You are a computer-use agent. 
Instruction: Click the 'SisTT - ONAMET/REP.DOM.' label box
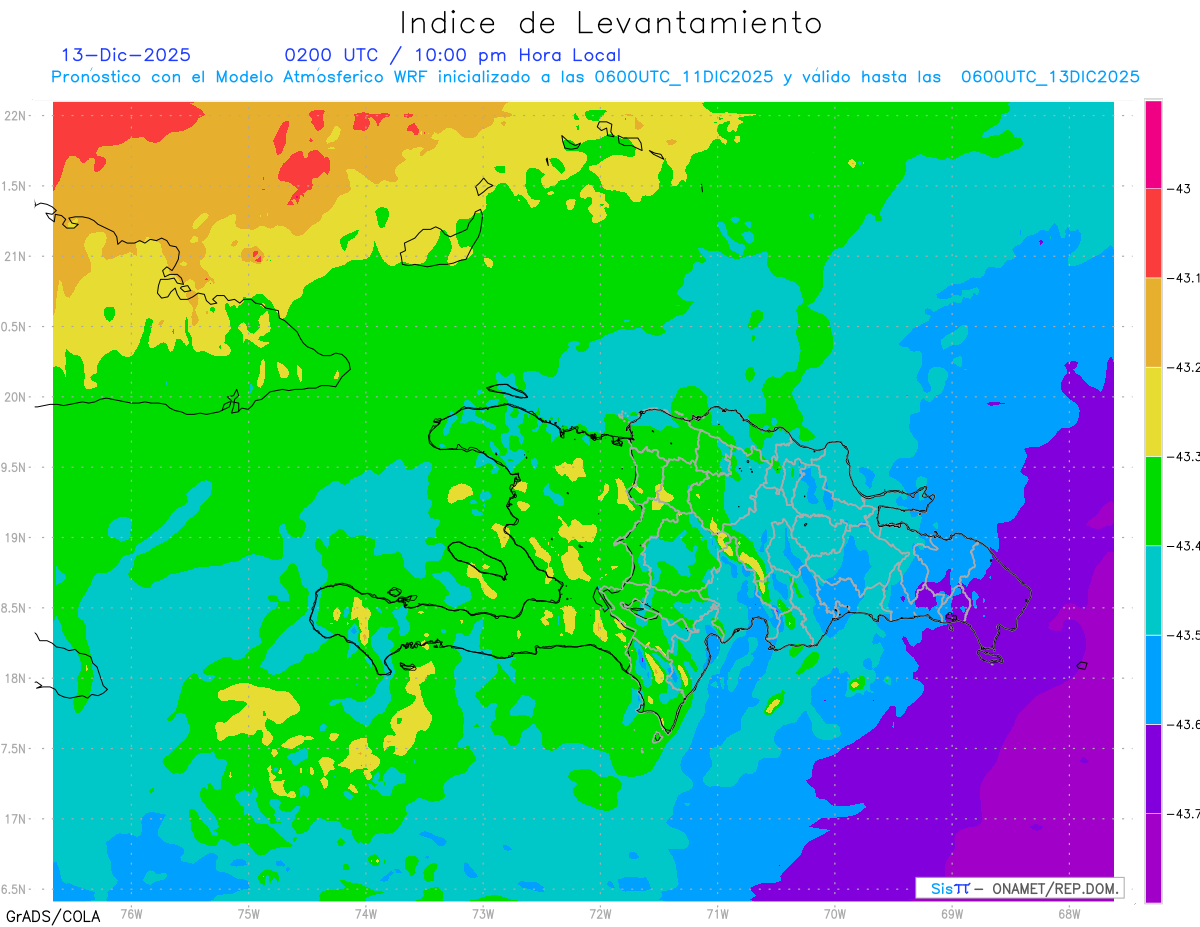click(x=1020, y=888)
